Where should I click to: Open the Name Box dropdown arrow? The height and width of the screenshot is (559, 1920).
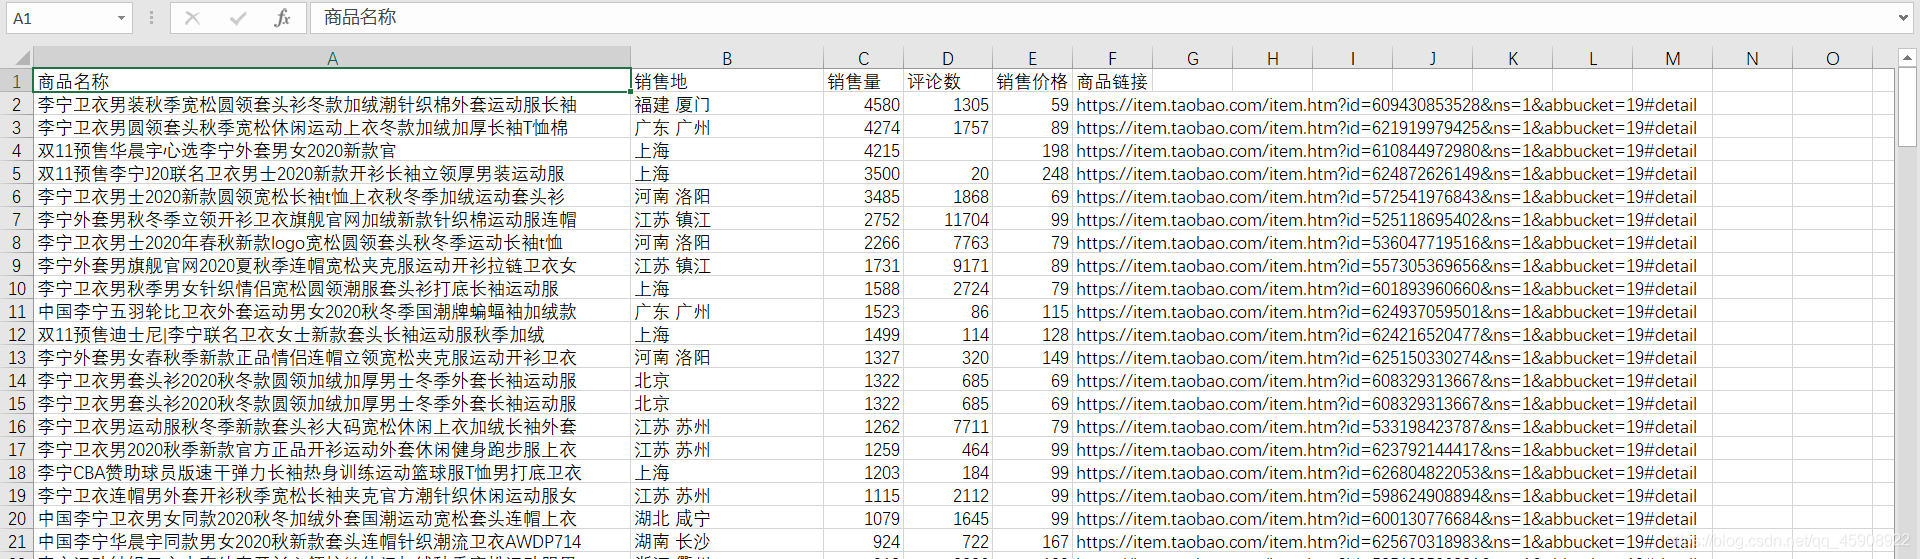pos(121,18)
